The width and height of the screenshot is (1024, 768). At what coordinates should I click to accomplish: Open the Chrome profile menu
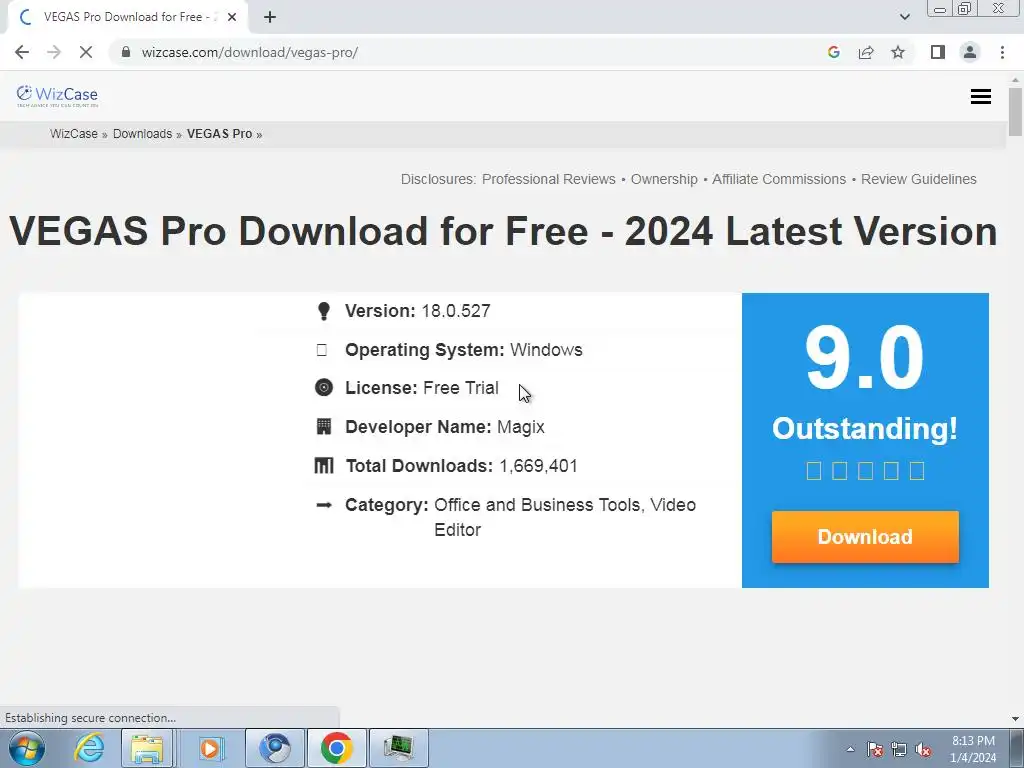(970, 52)
